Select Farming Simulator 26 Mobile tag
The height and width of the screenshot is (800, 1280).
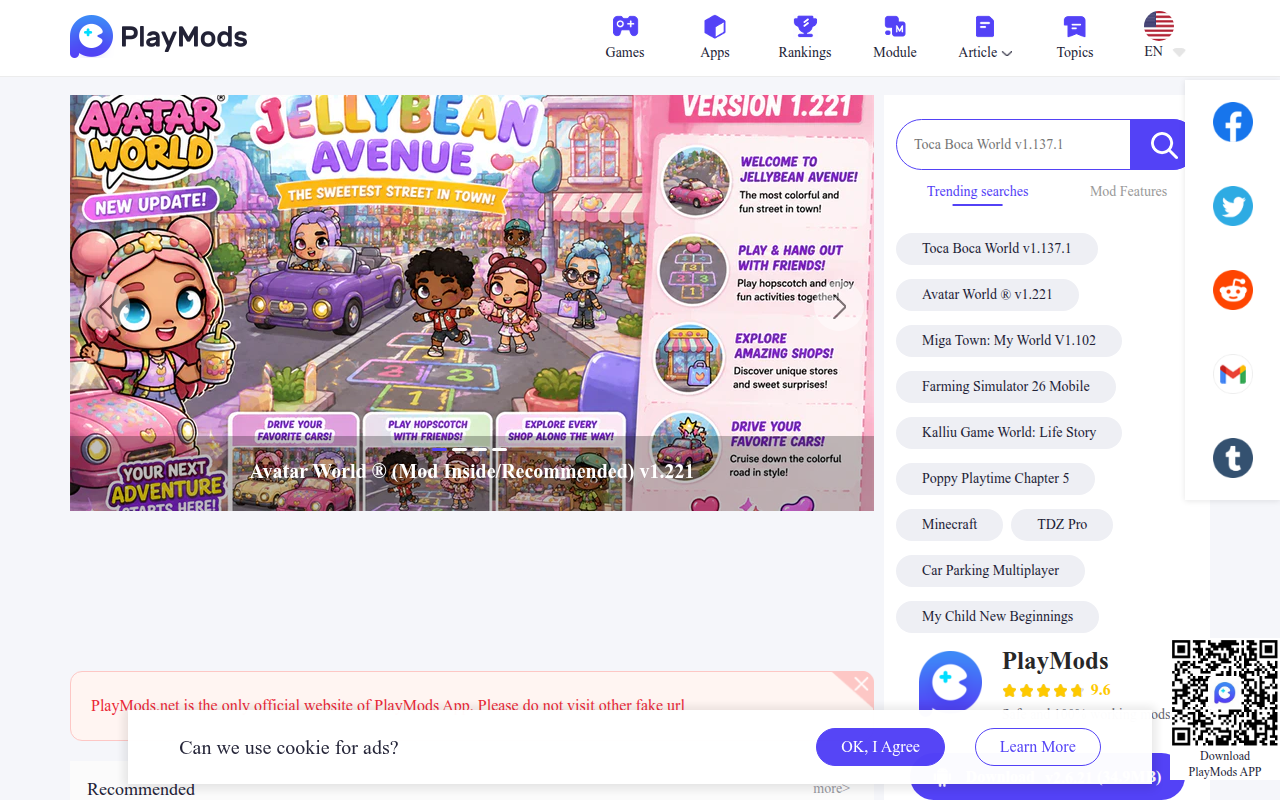point(1006,386)
